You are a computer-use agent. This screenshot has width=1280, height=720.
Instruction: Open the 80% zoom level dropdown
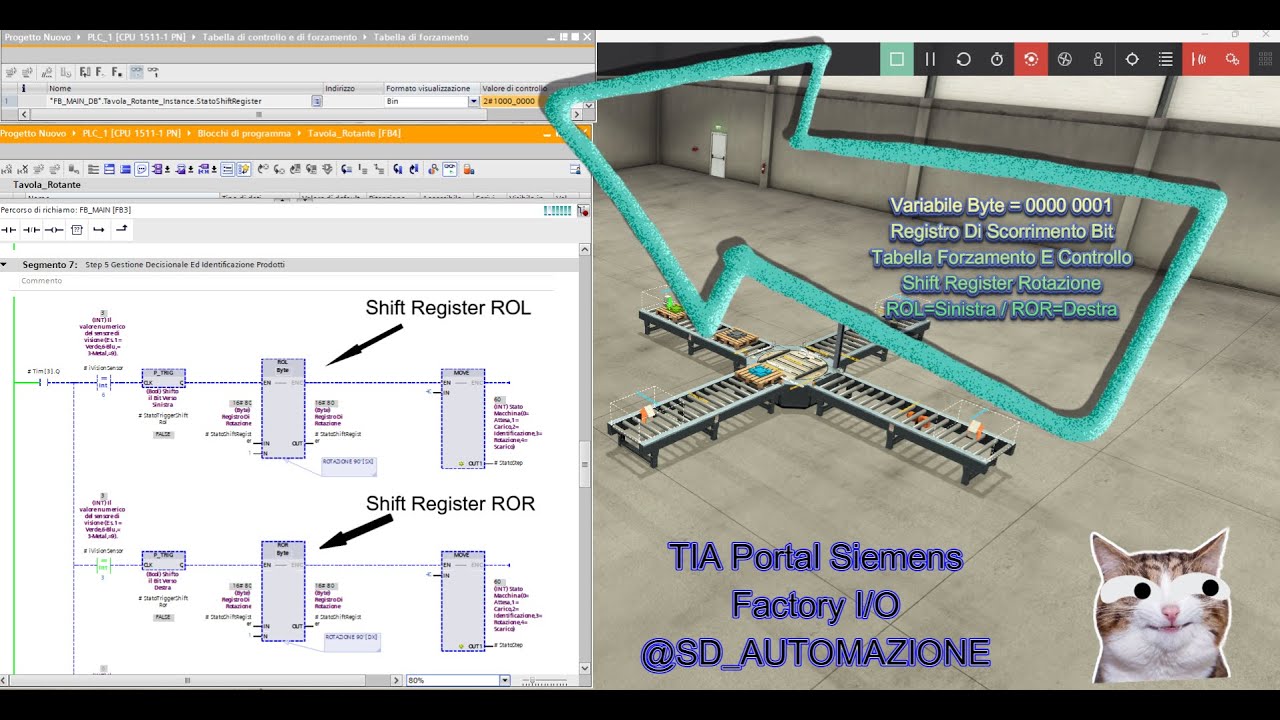pyautogui.click(x=505, y=680)
